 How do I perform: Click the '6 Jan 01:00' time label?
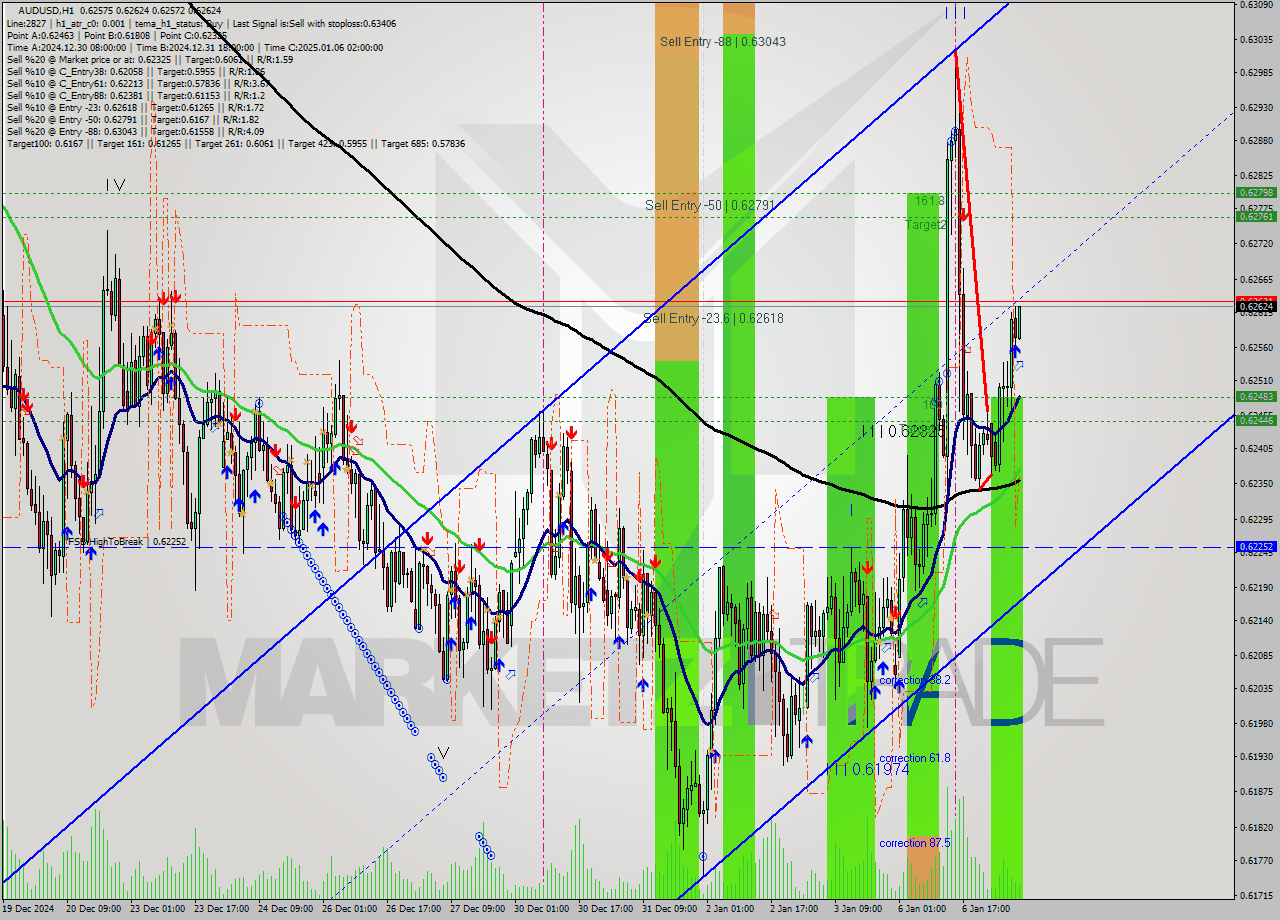(x=922, y=909)
